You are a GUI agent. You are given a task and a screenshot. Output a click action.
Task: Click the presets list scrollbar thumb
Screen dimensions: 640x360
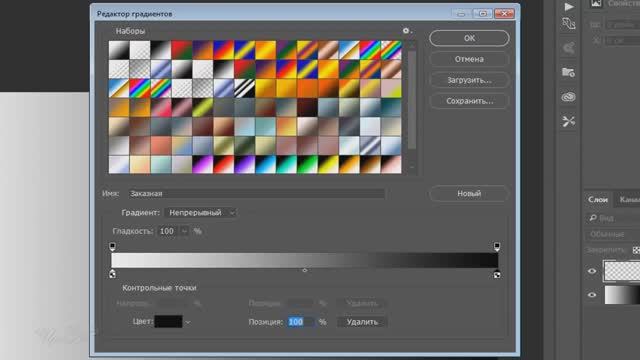412,100
